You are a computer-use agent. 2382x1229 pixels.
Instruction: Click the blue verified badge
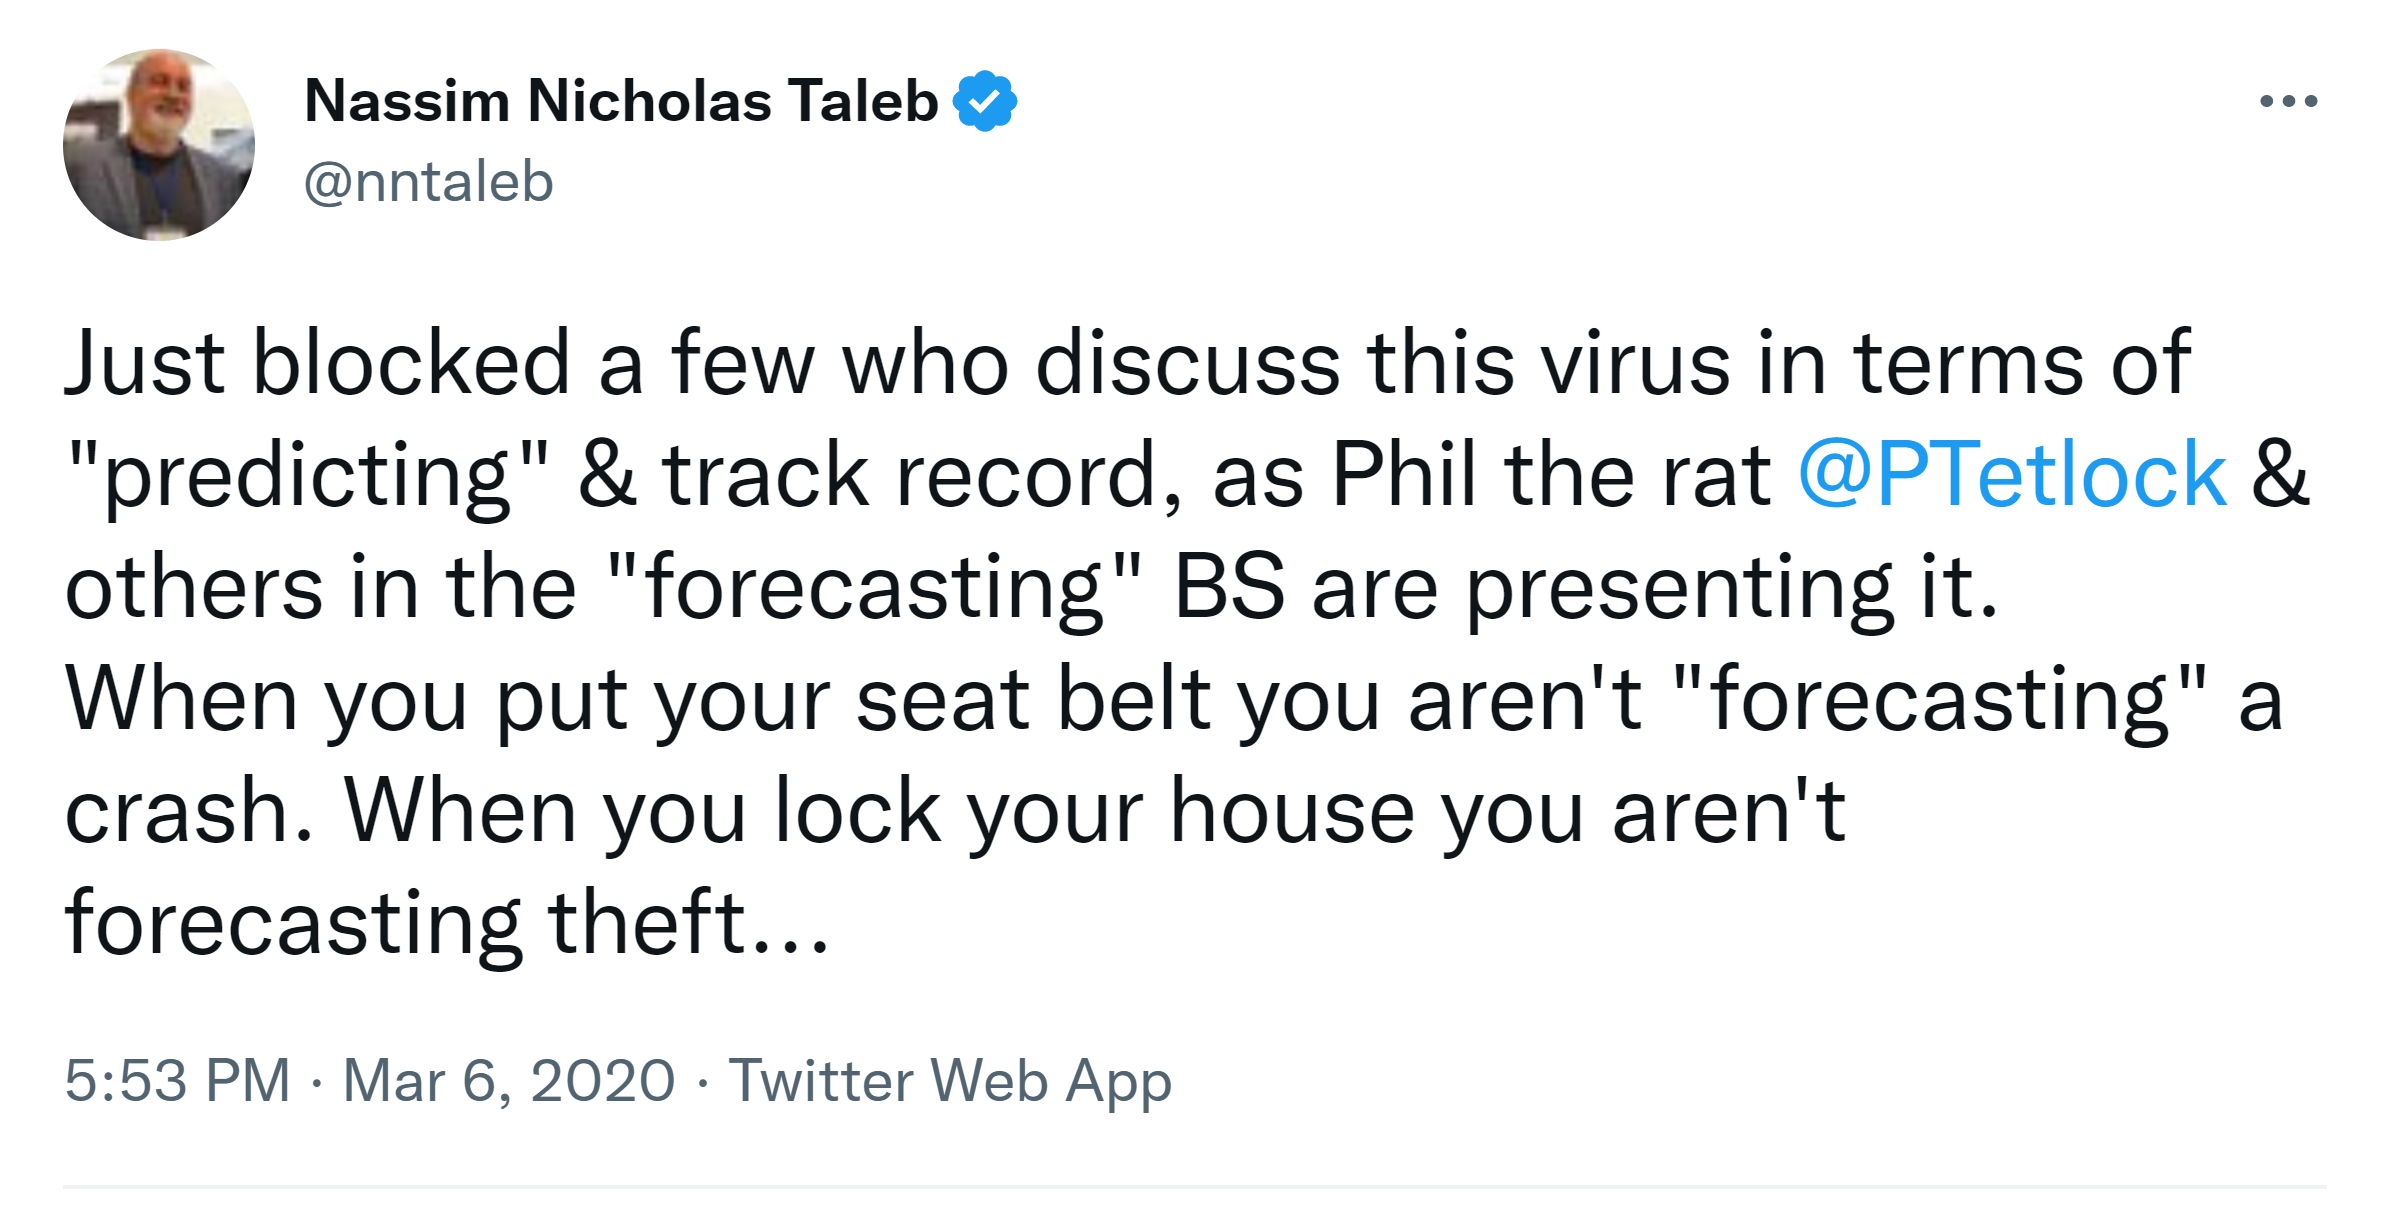pyautogui.click(x=984, y=101)
